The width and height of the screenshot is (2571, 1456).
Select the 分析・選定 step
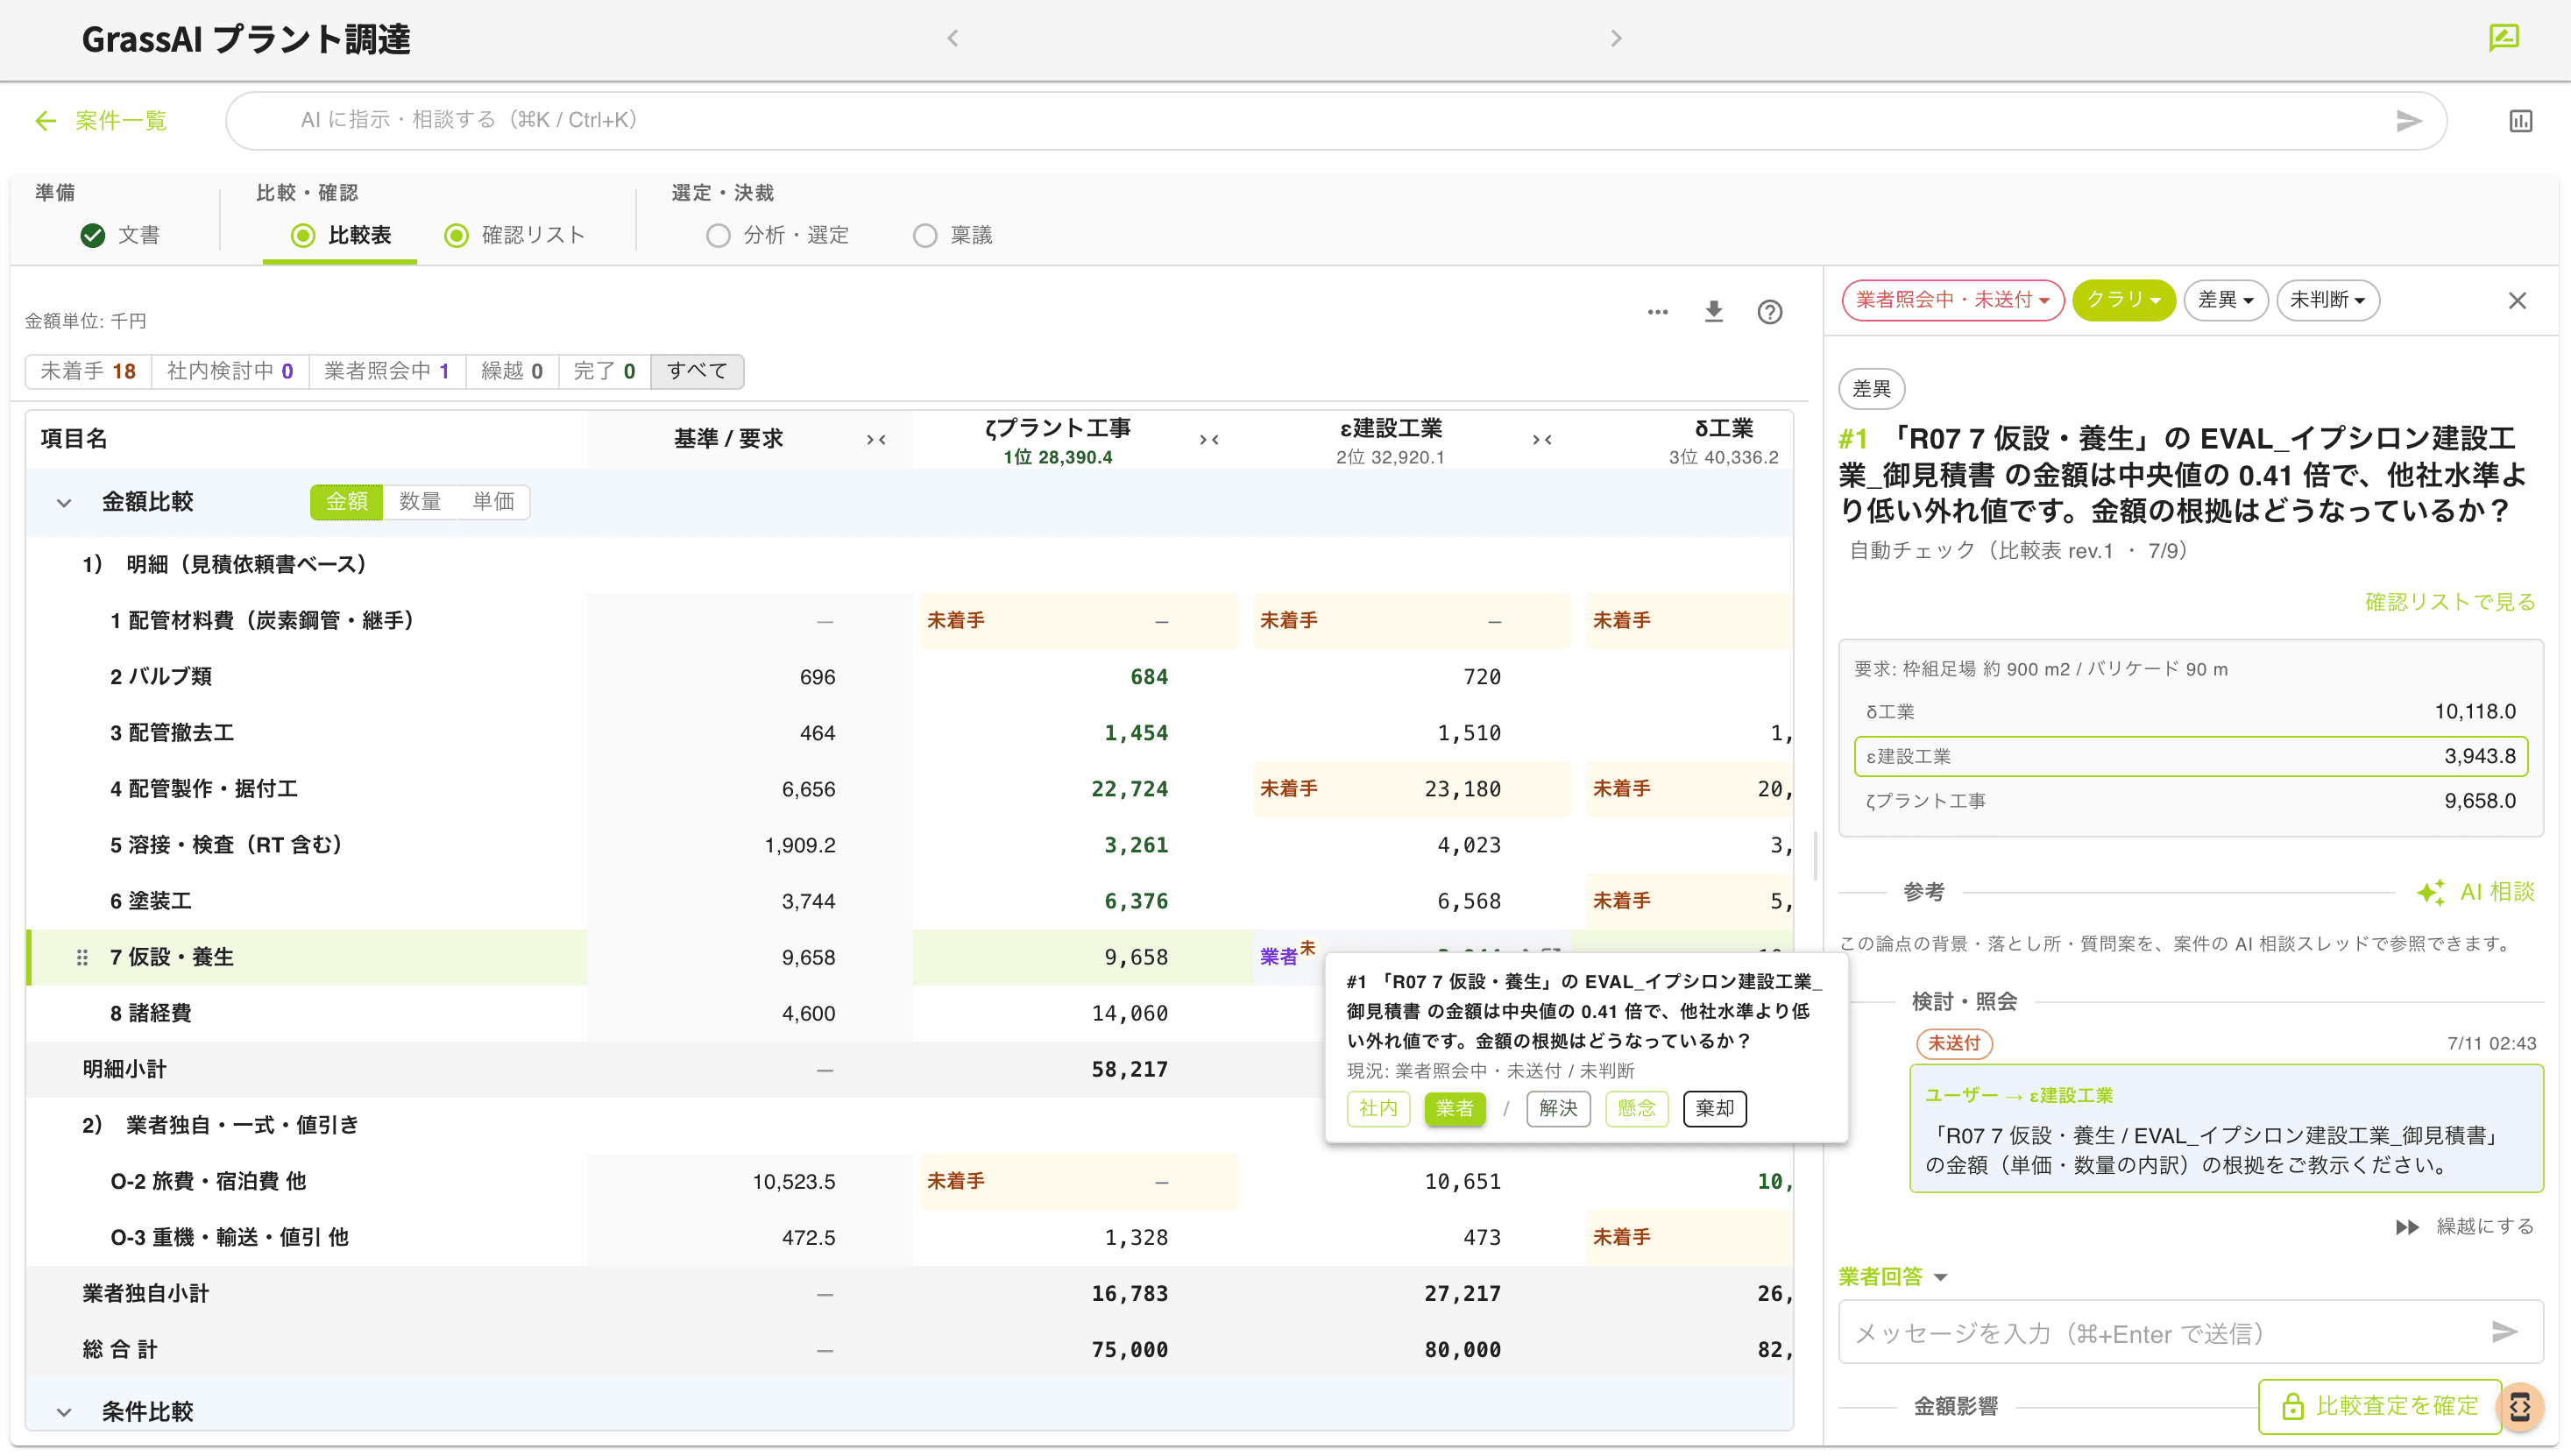777,235
